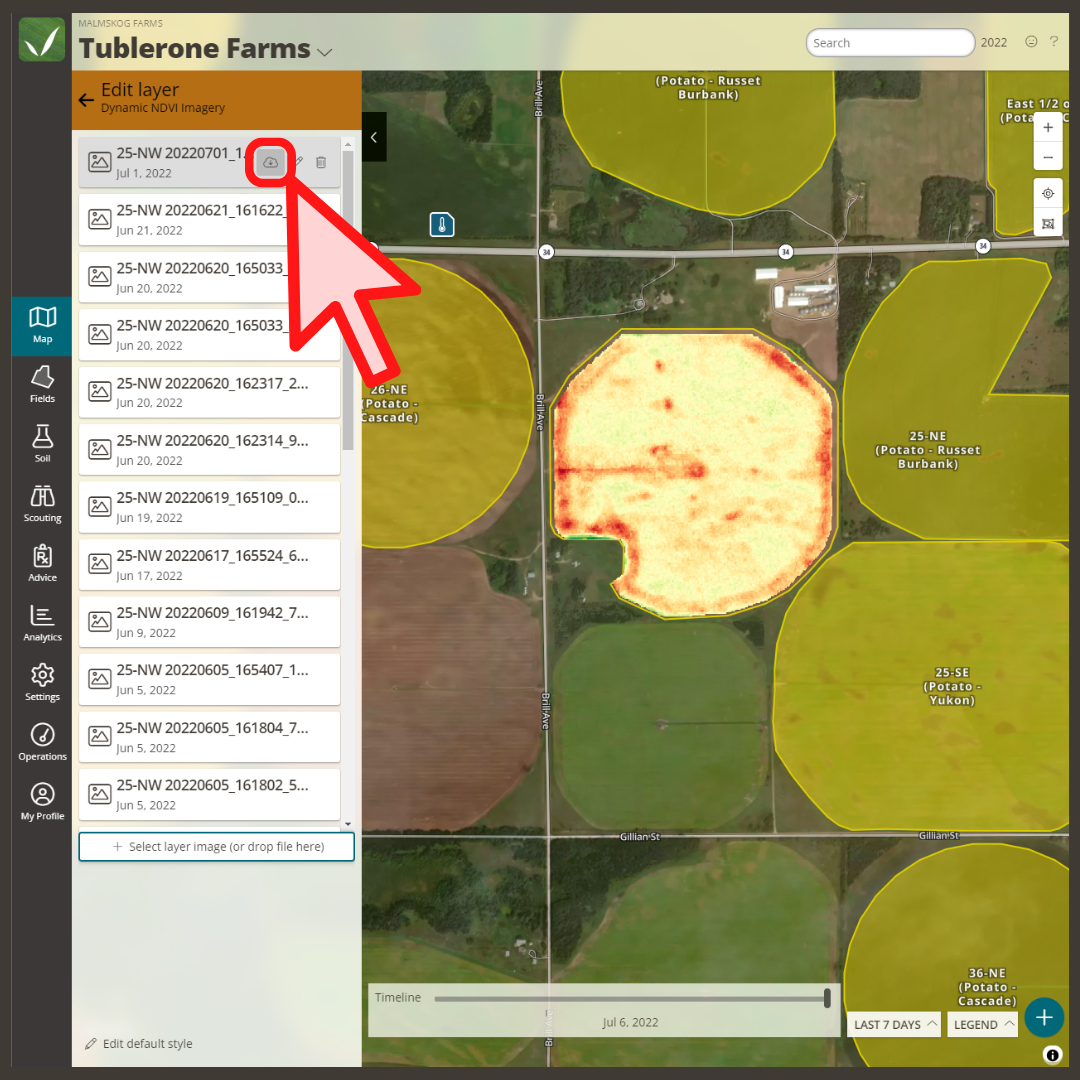Select layer 25-NW 20220620_162314_9

click(209, 449)
